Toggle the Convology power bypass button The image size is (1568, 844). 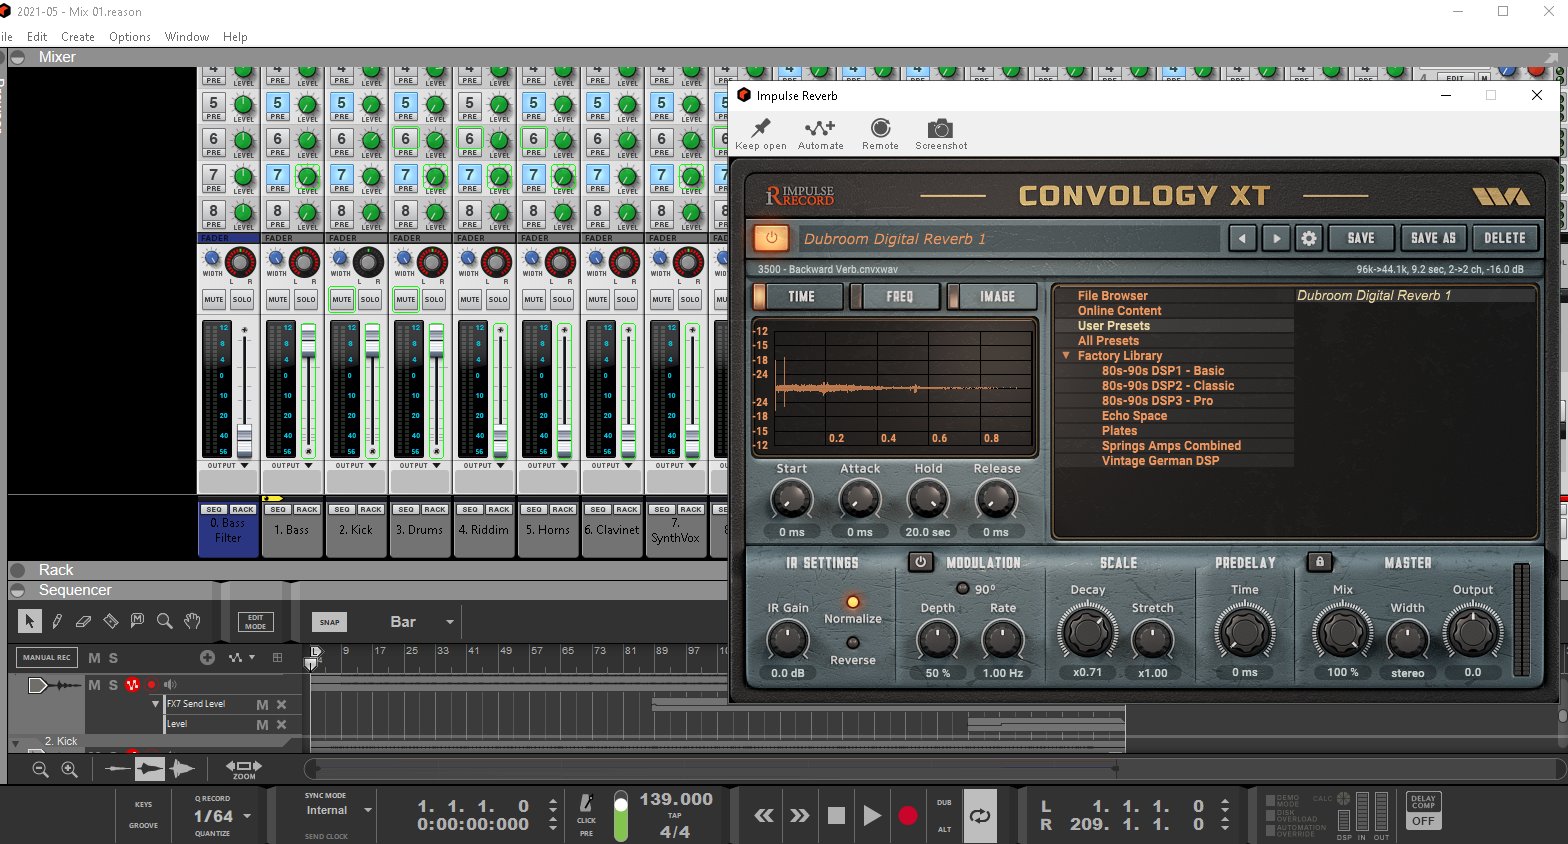(771, 238)
